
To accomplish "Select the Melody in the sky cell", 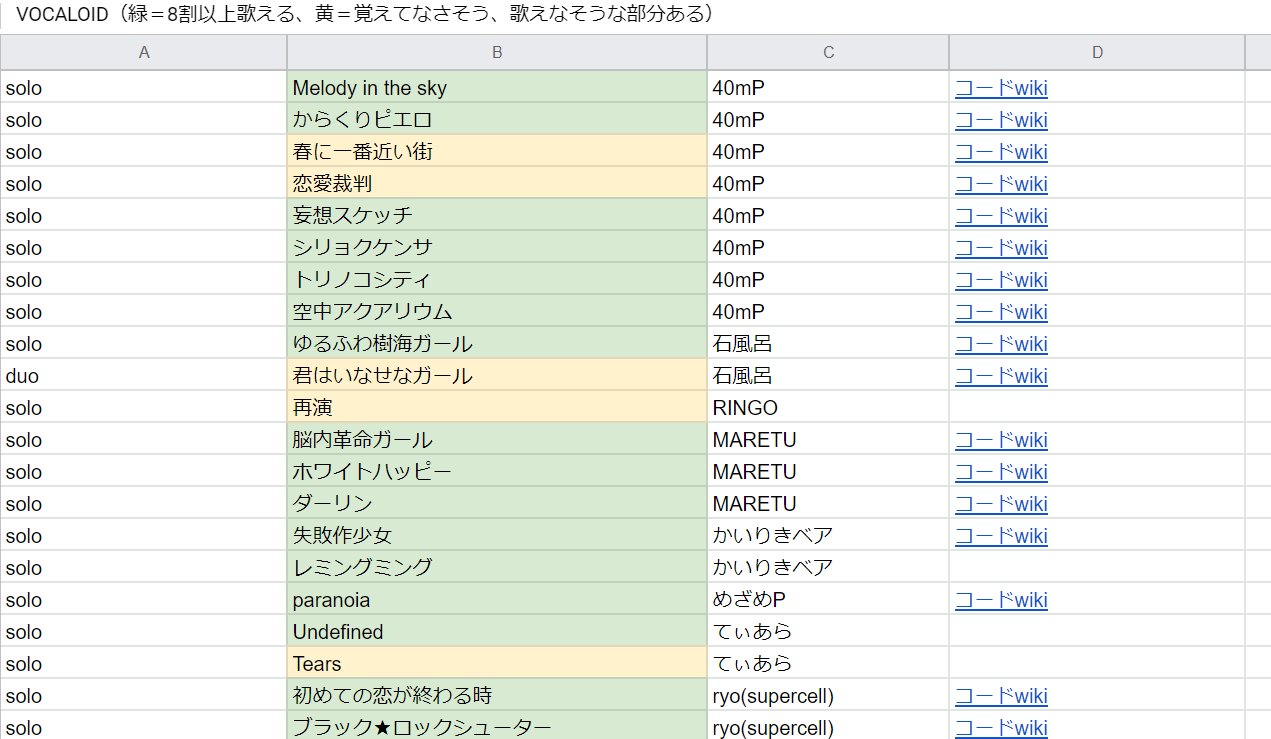I will pos(497,87).
